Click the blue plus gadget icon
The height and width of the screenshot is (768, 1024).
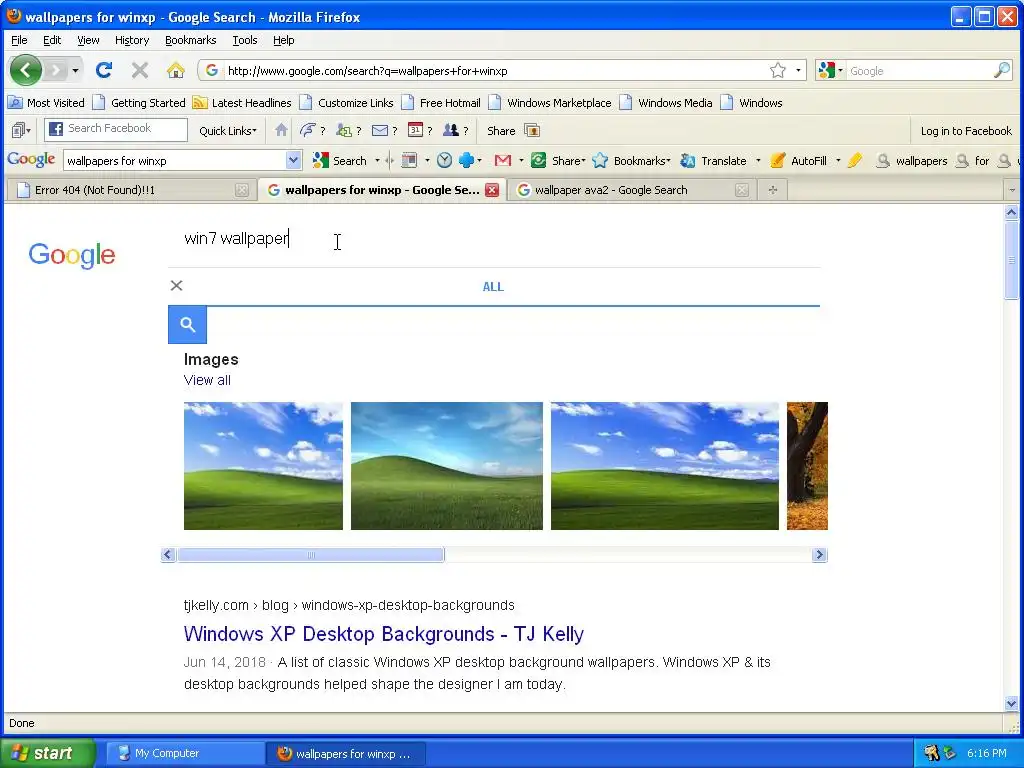(x=466, y=160)
